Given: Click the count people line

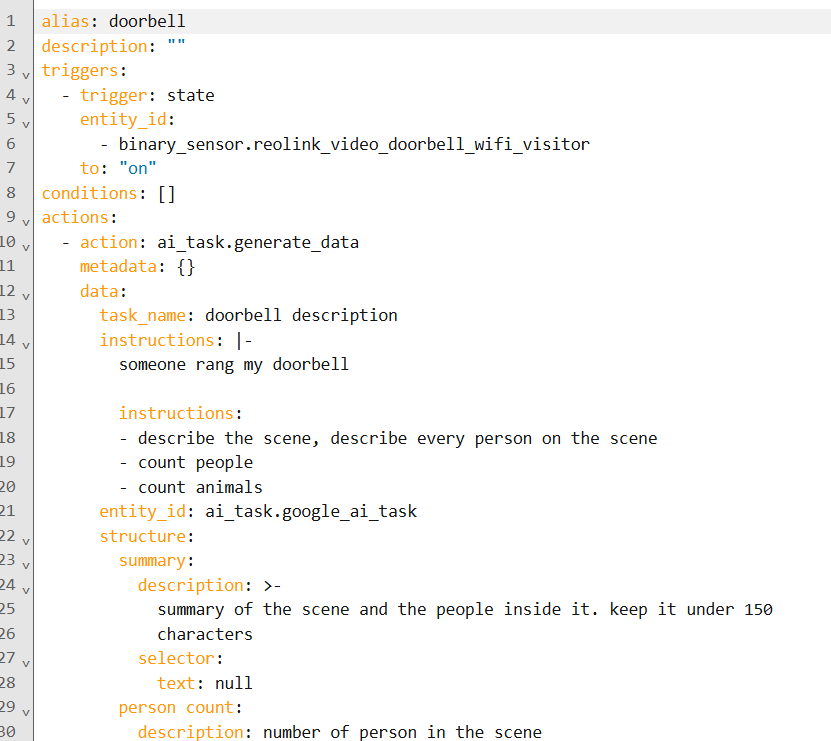Looking at the screenshot, I should tap(186, 463).
